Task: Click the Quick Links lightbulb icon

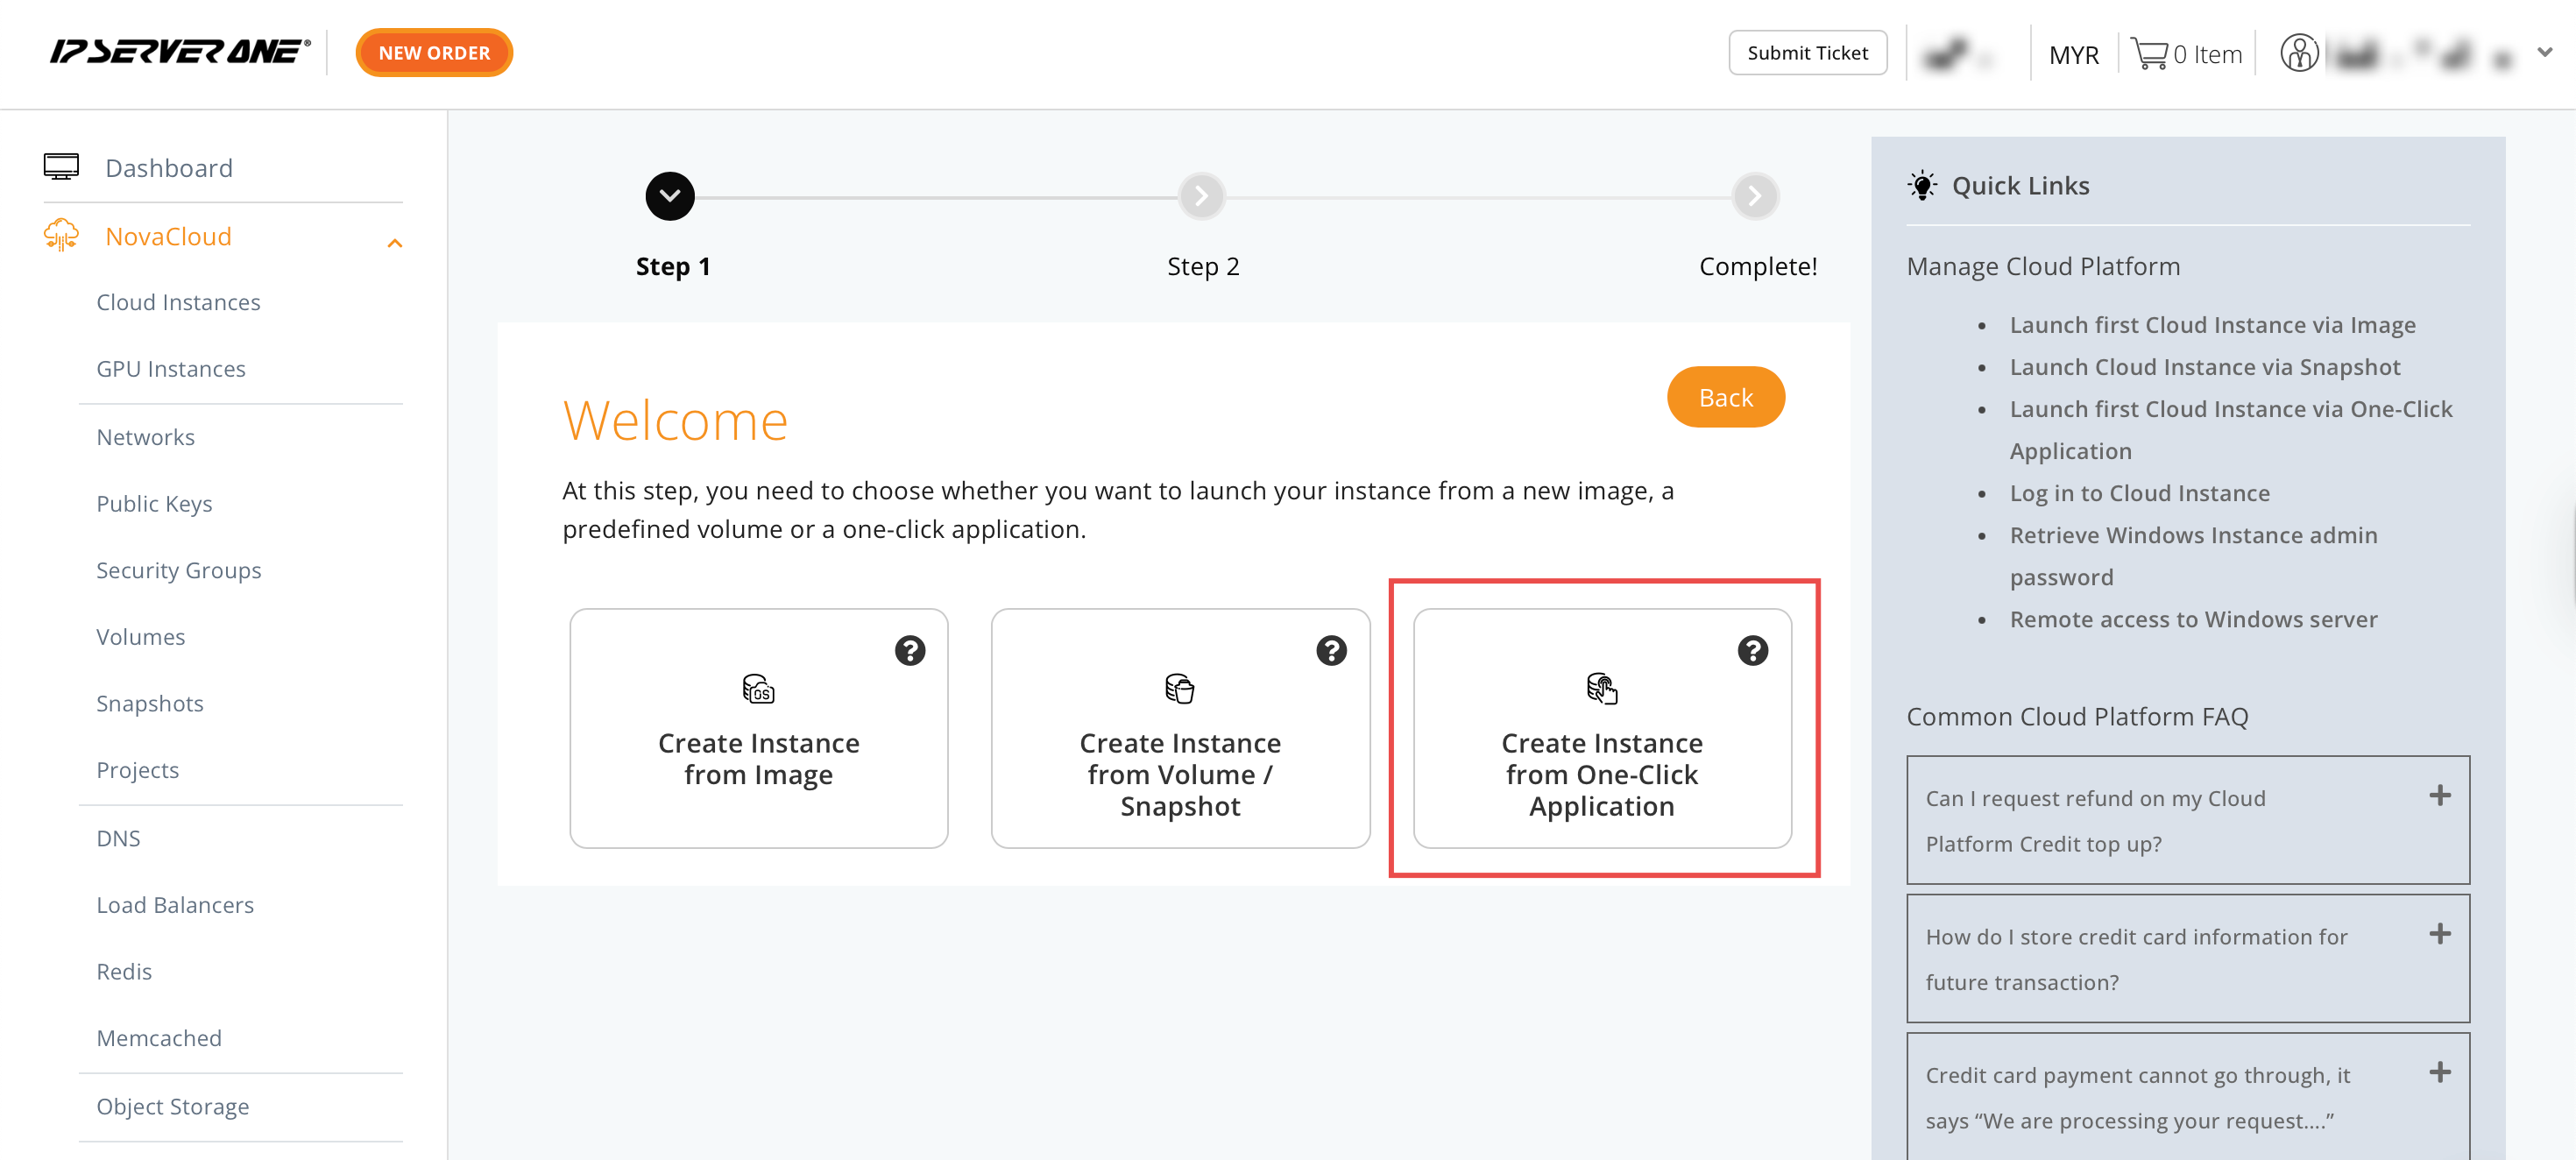Action: tap(1922, 186)
